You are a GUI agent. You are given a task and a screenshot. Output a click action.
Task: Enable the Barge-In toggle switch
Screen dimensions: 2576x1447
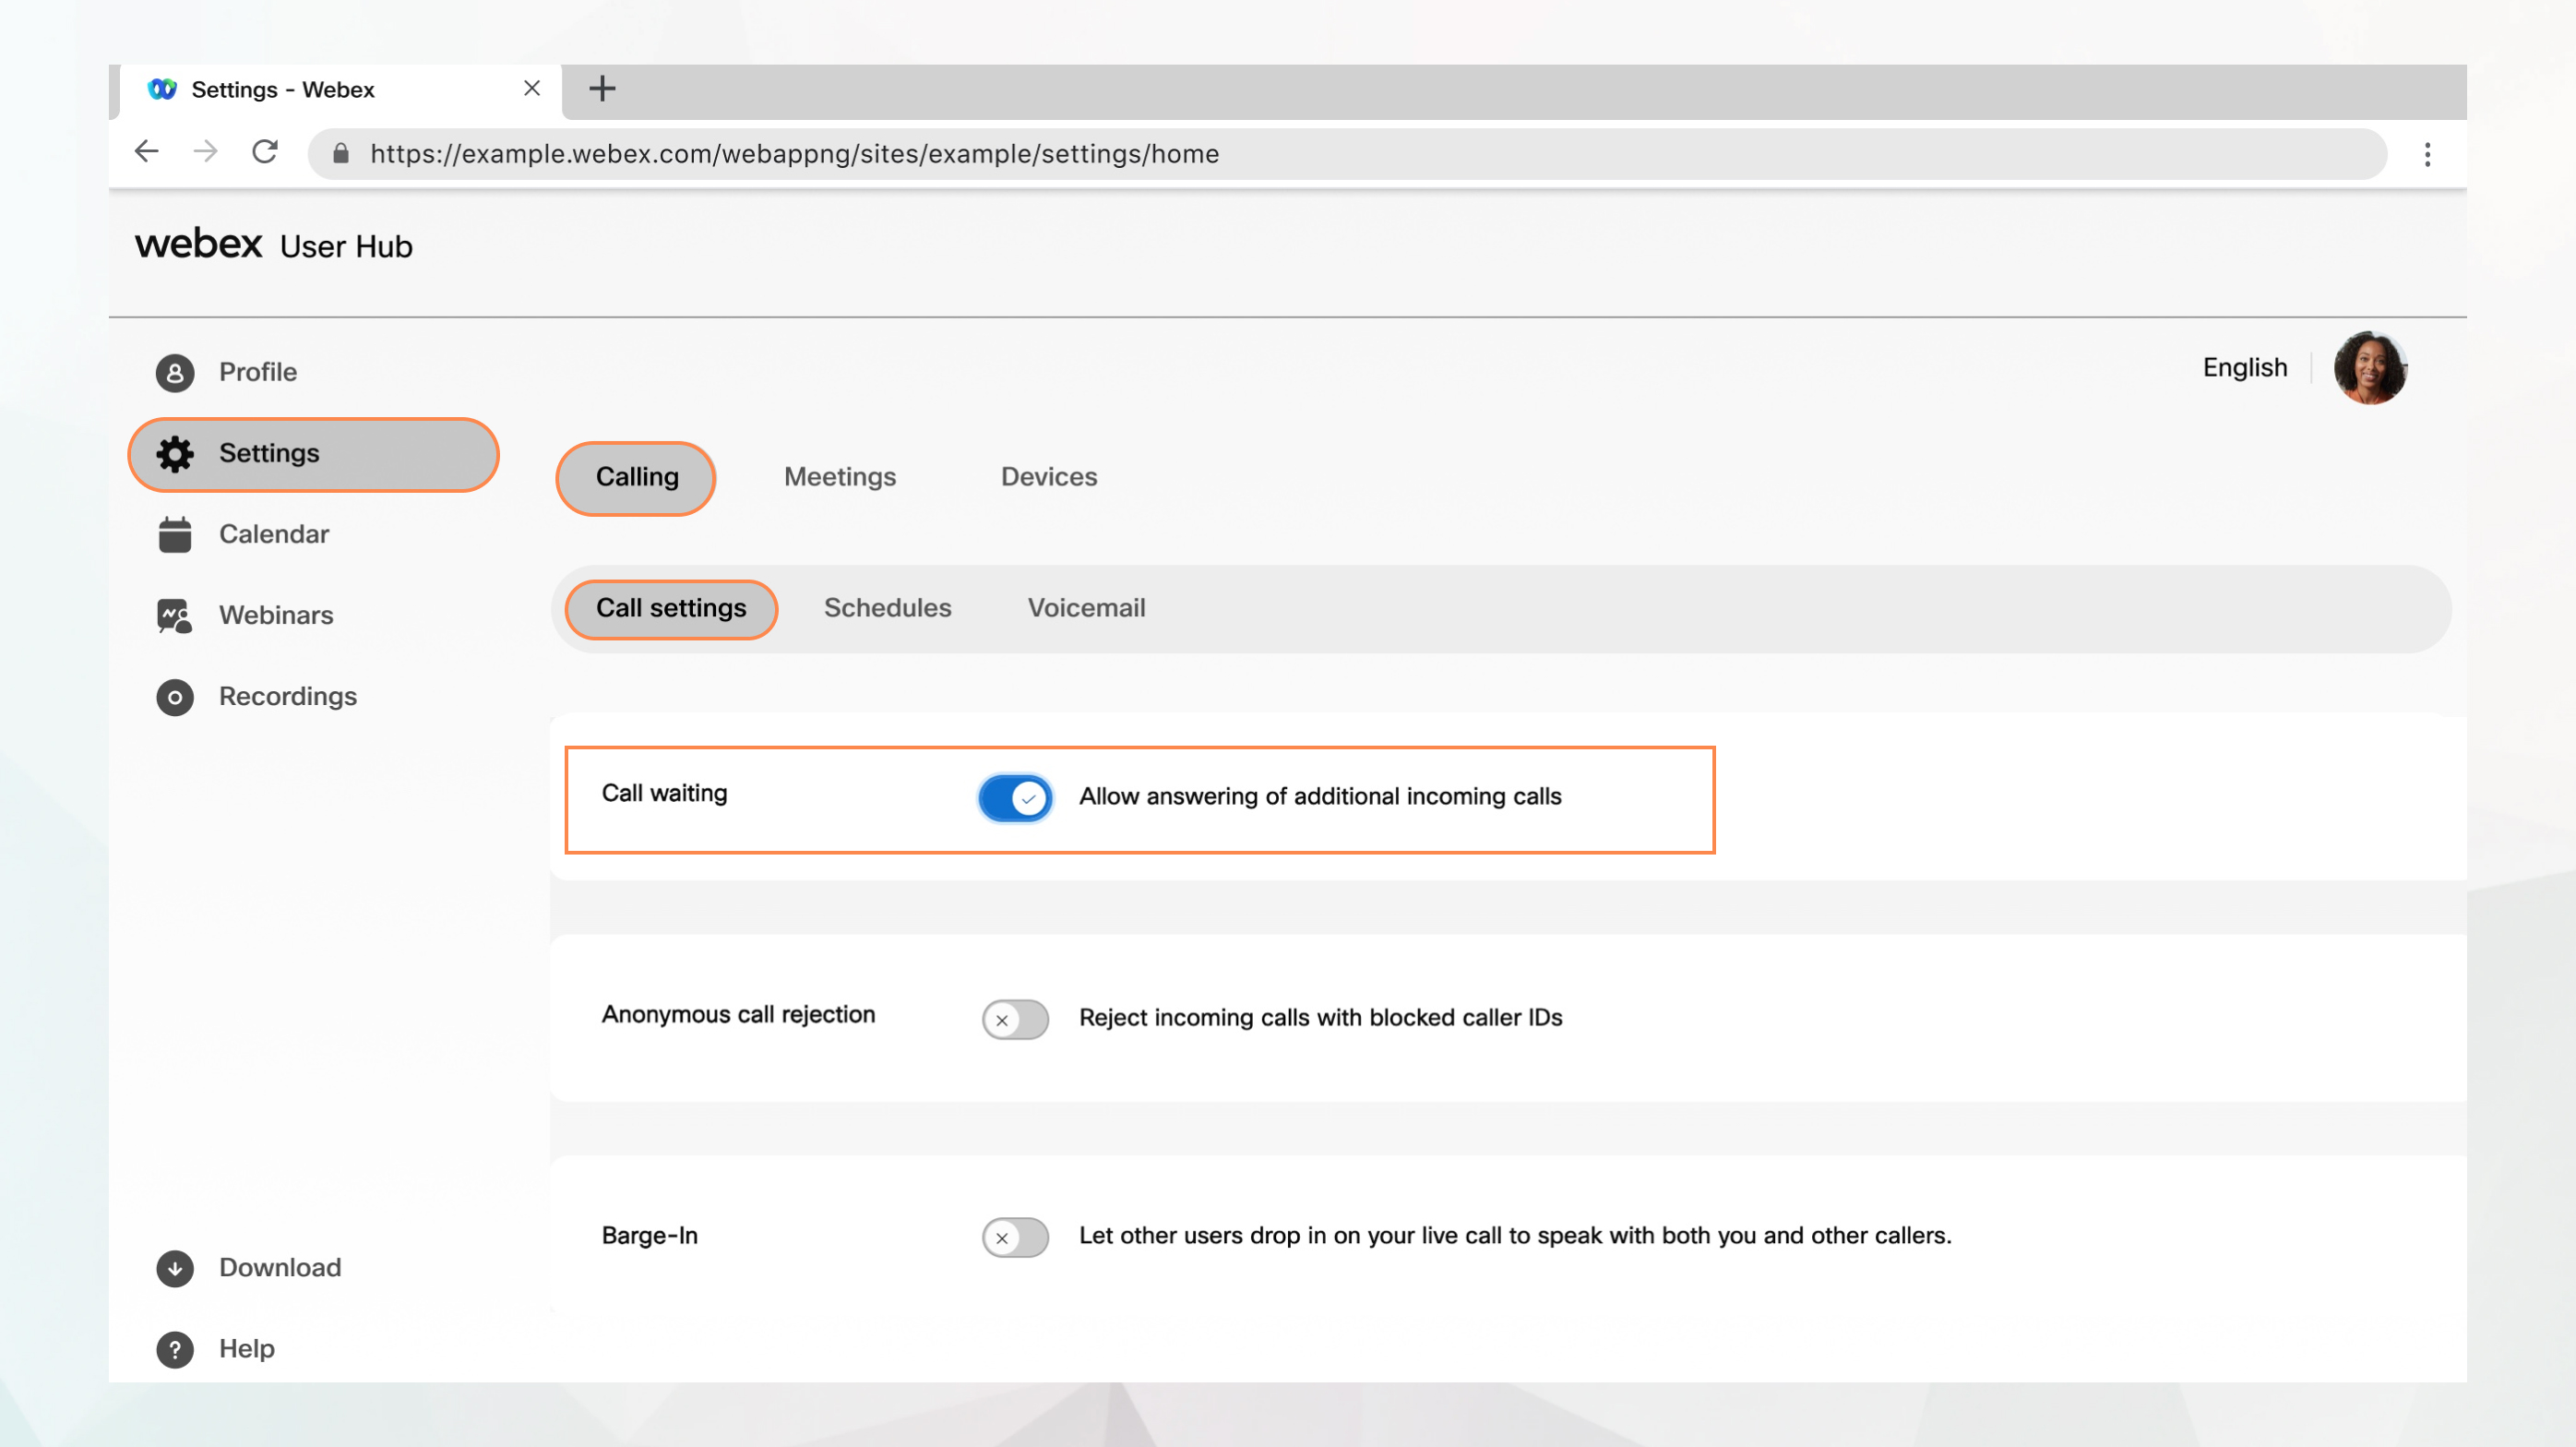[1014, 1235]
